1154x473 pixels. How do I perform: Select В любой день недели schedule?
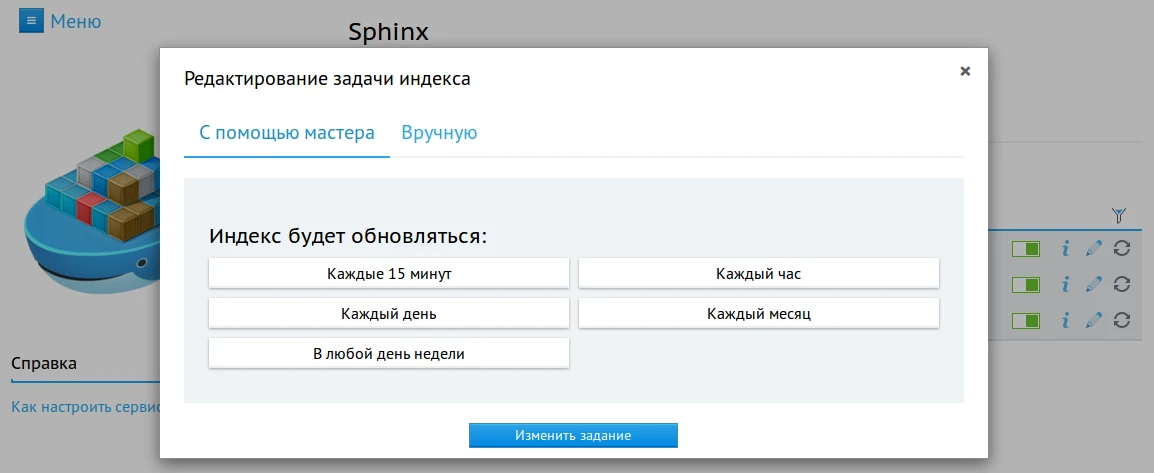pos(389,353)
